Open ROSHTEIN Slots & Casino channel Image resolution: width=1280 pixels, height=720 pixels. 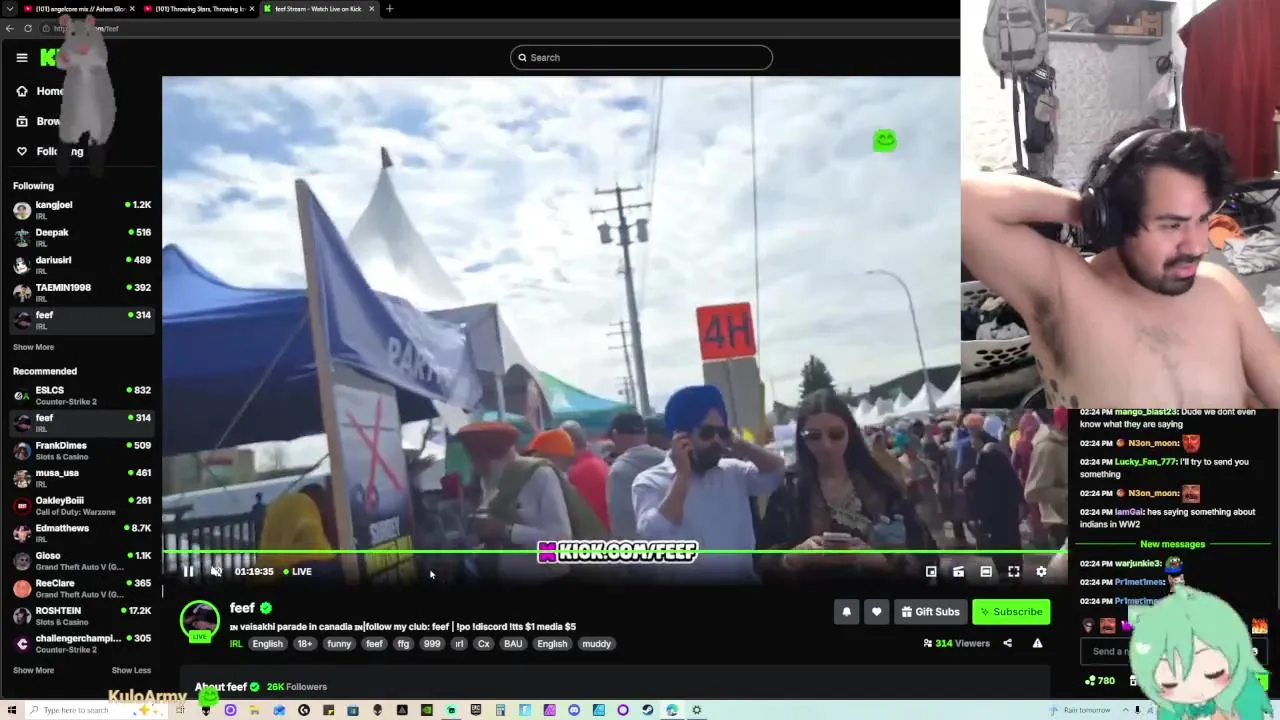(81, 615)
